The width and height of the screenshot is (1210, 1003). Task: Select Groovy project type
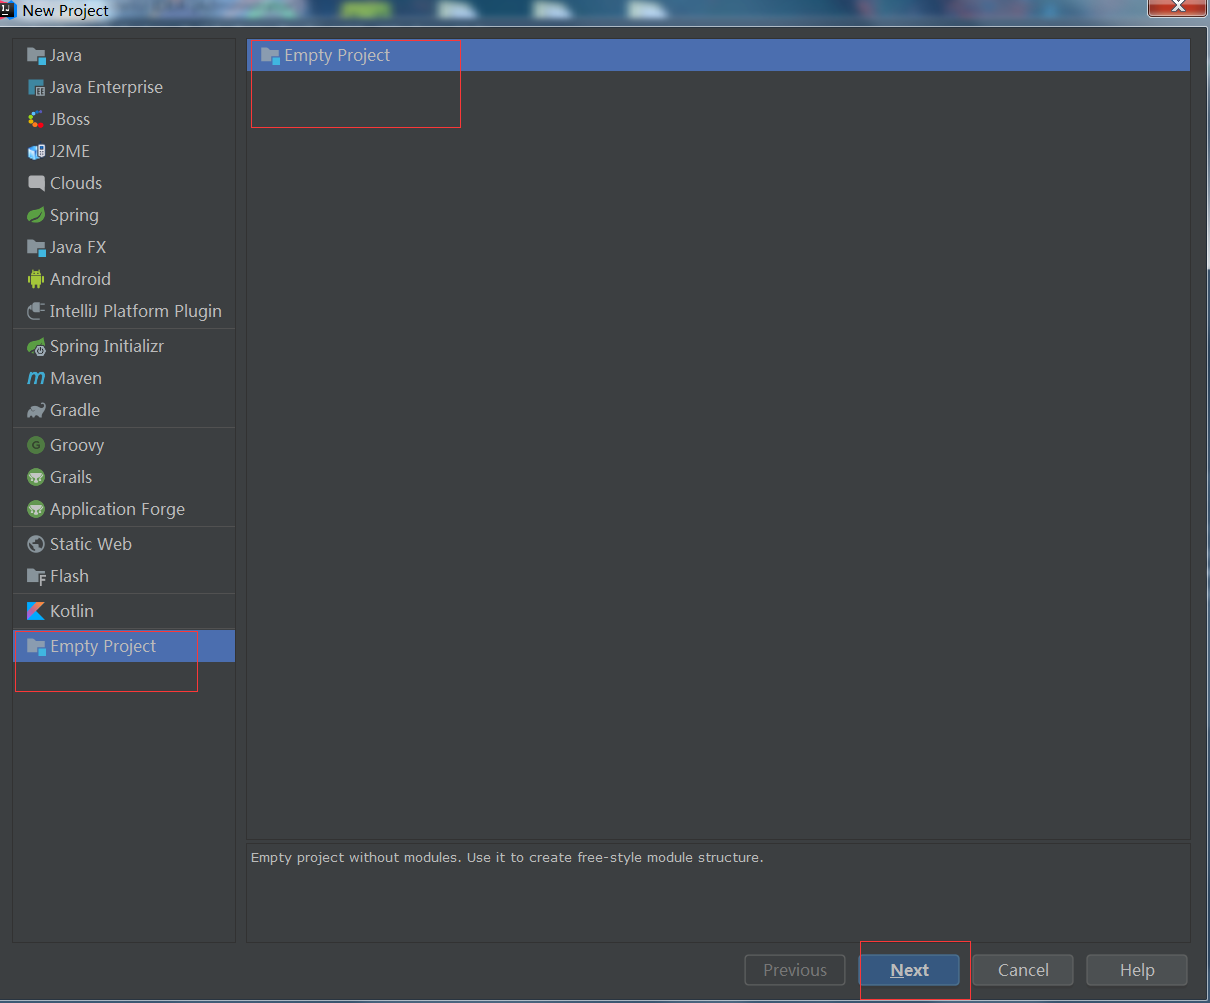click(124, 446)
